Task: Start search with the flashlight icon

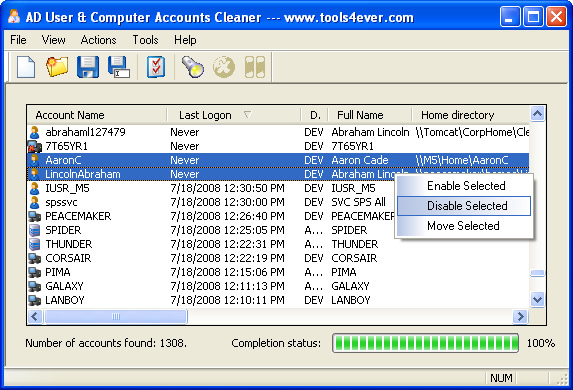Action: point(193,67)
